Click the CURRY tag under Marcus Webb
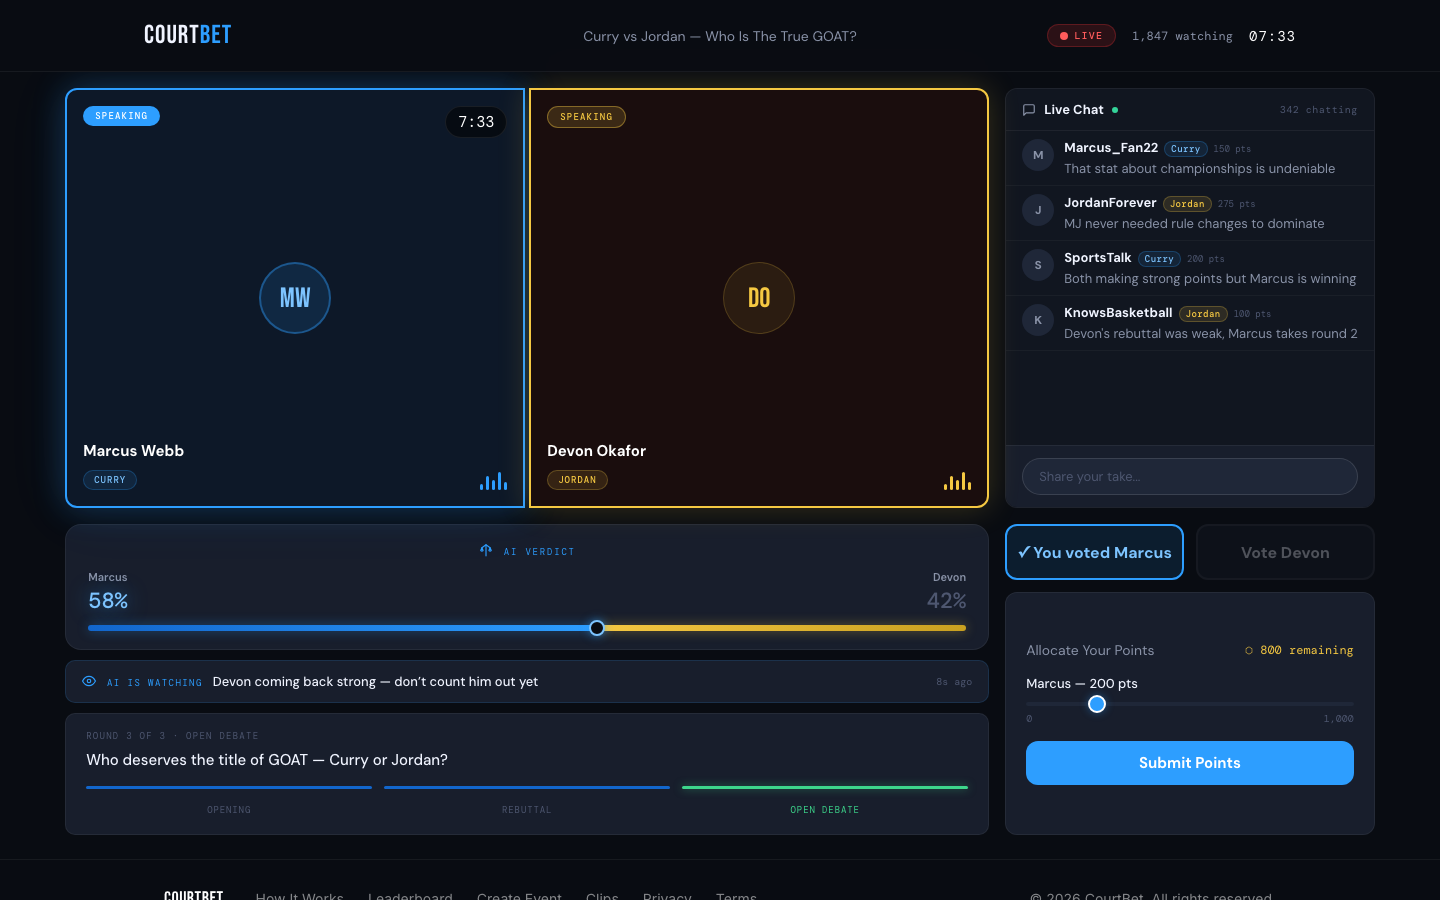Screen dimensions: 1440x900 (x=110, y=480)
